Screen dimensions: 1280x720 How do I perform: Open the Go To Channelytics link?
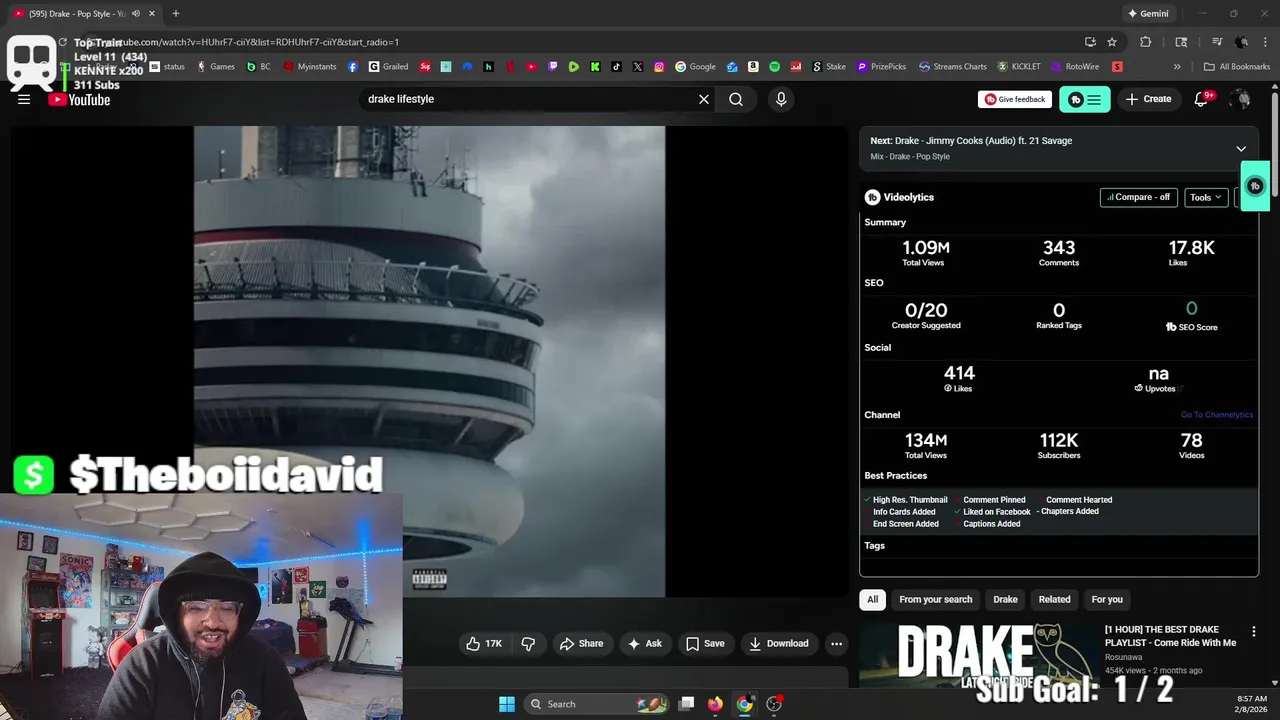tap(1217, 414)
